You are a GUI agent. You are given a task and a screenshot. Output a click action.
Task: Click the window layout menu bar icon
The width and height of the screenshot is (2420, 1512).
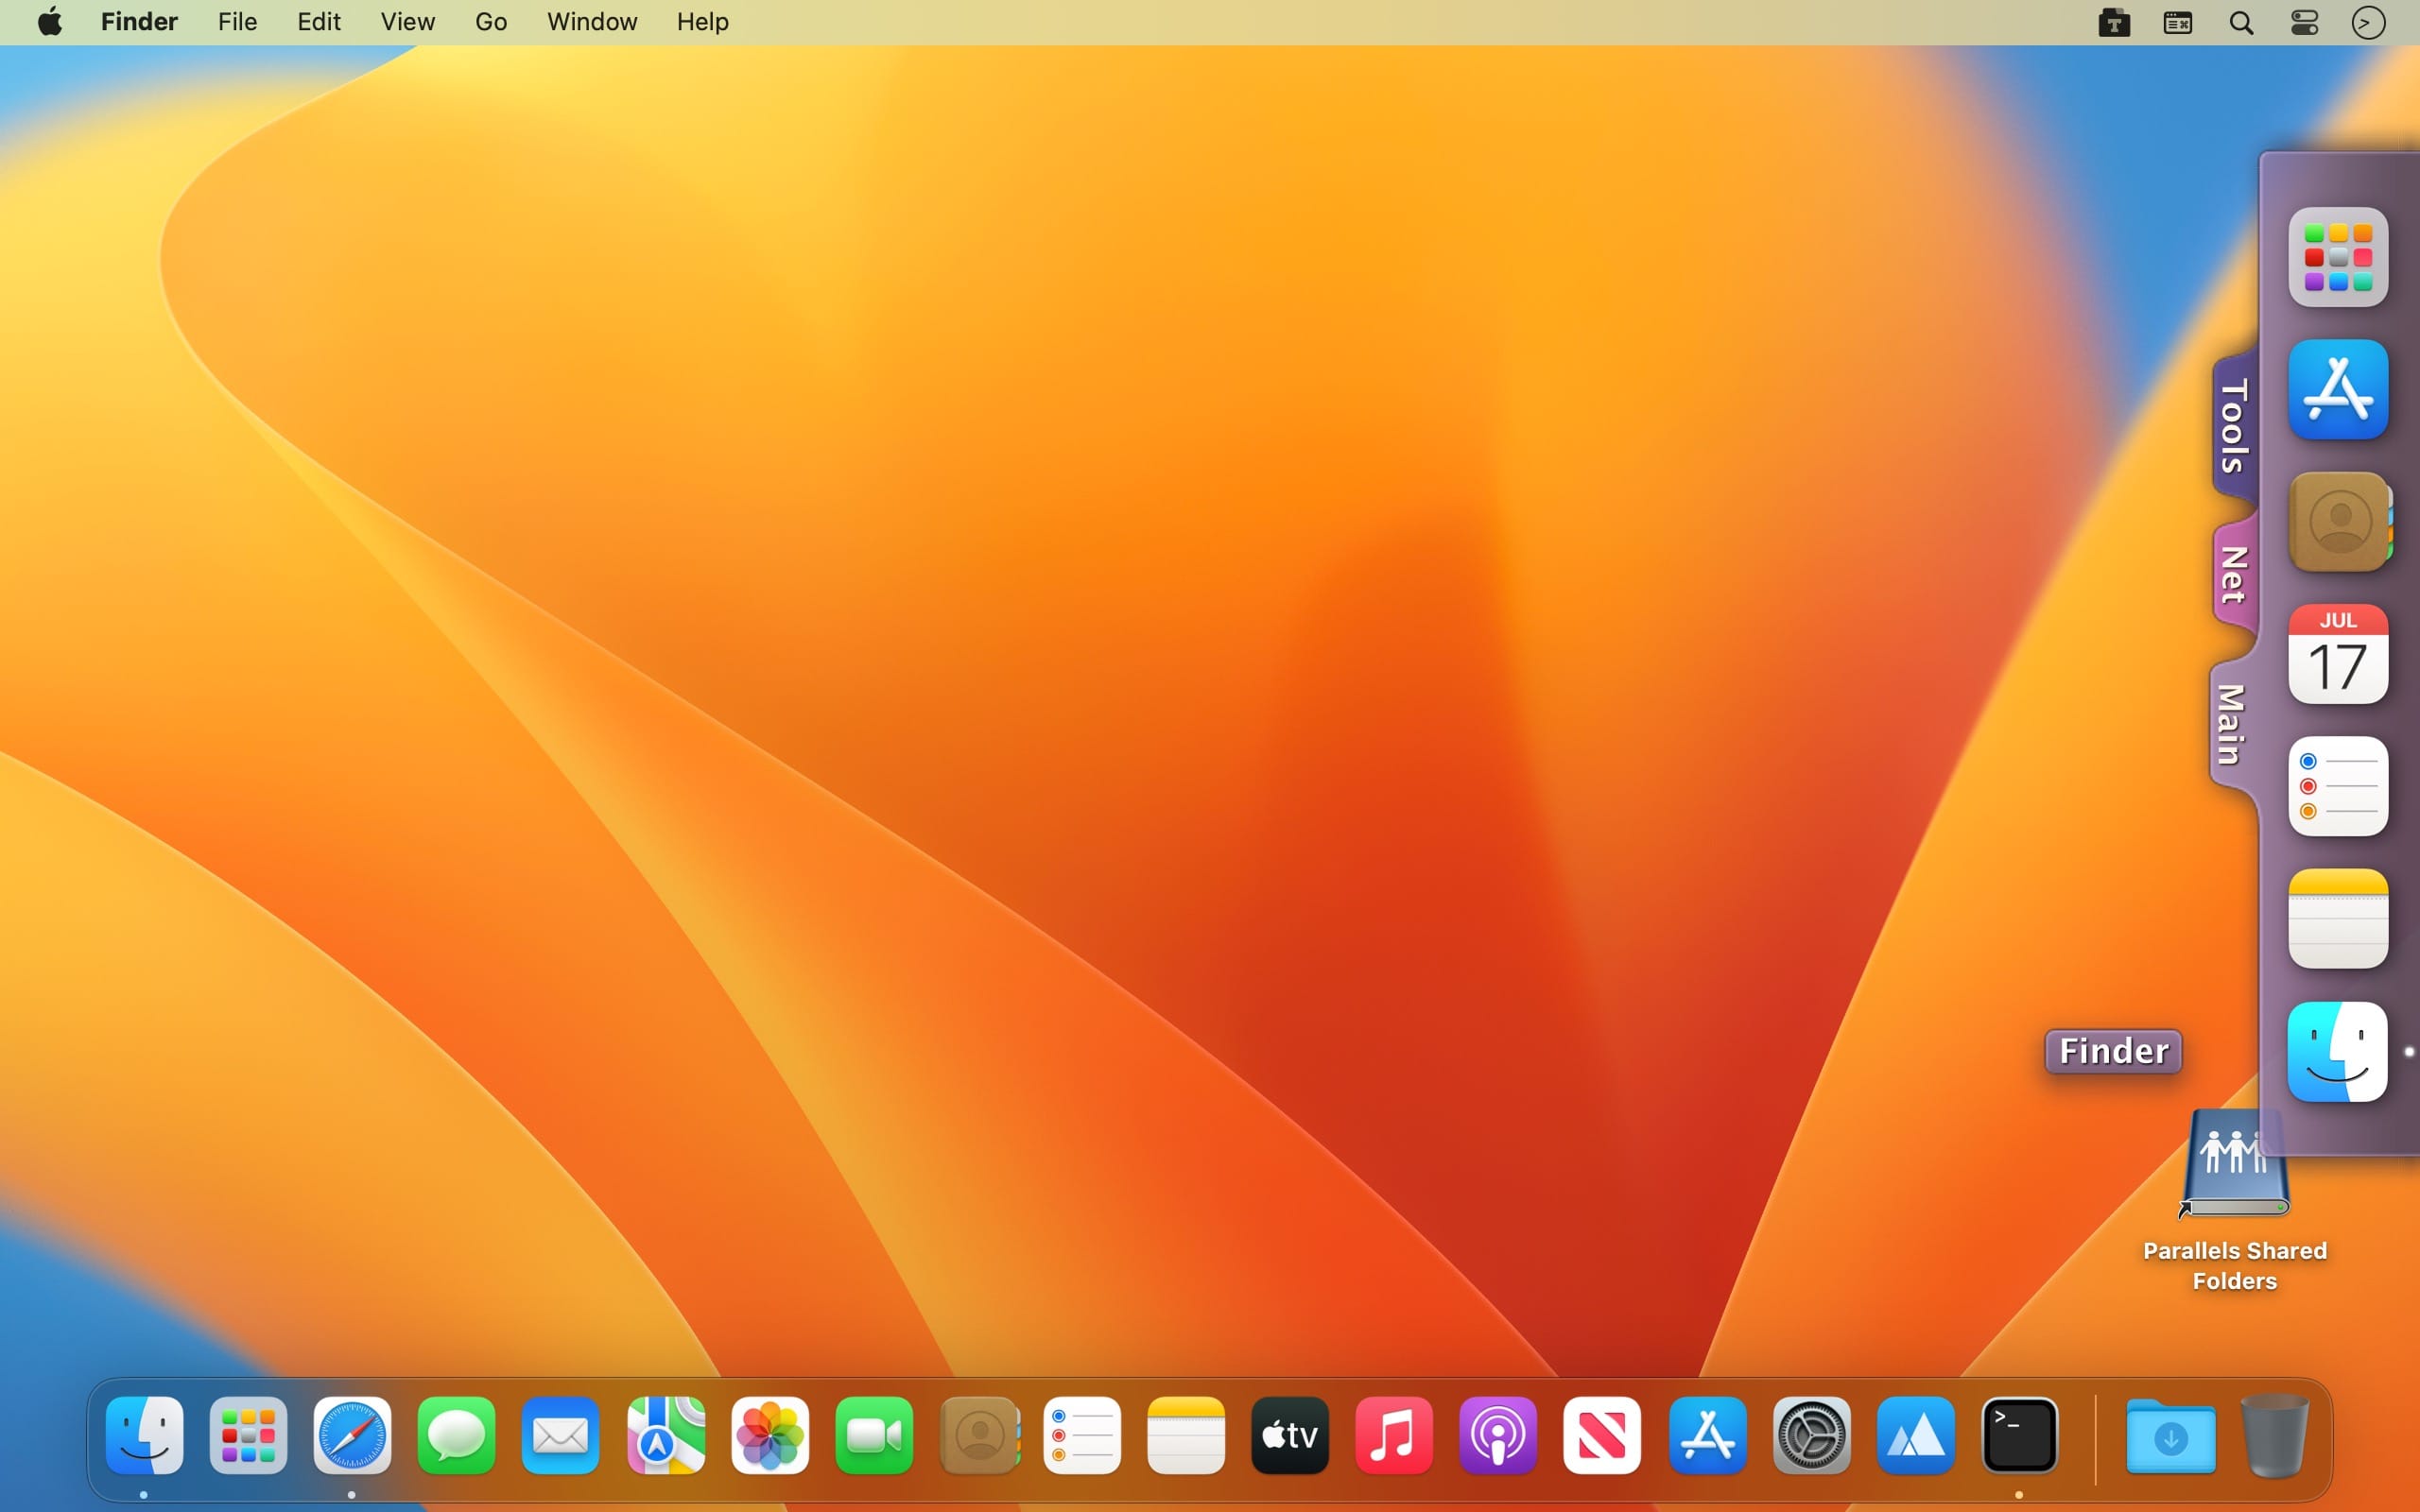[x=2178, y=22]
